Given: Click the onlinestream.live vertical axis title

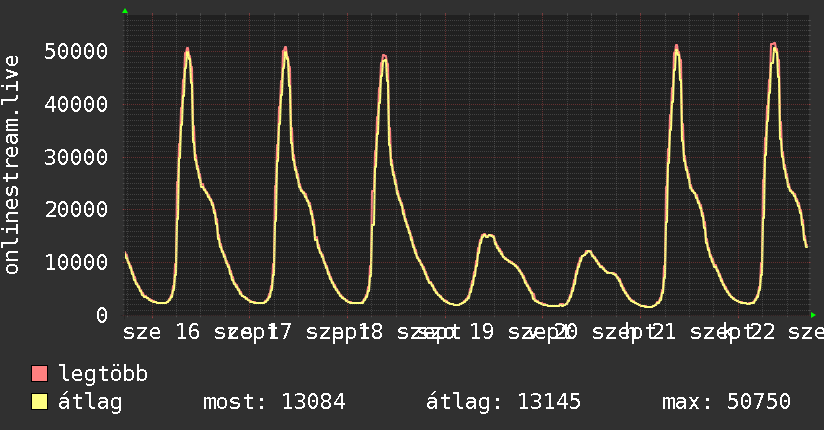Looking at the screenshot, I should click(x=11, y=165).
